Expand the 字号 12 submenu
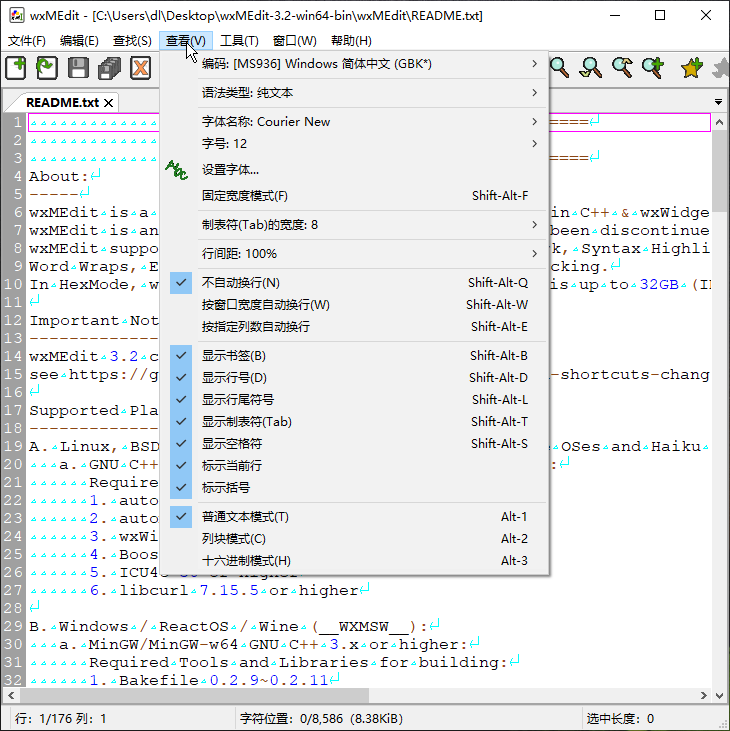Viewport: 730px width, 731px height. point(353,144)
